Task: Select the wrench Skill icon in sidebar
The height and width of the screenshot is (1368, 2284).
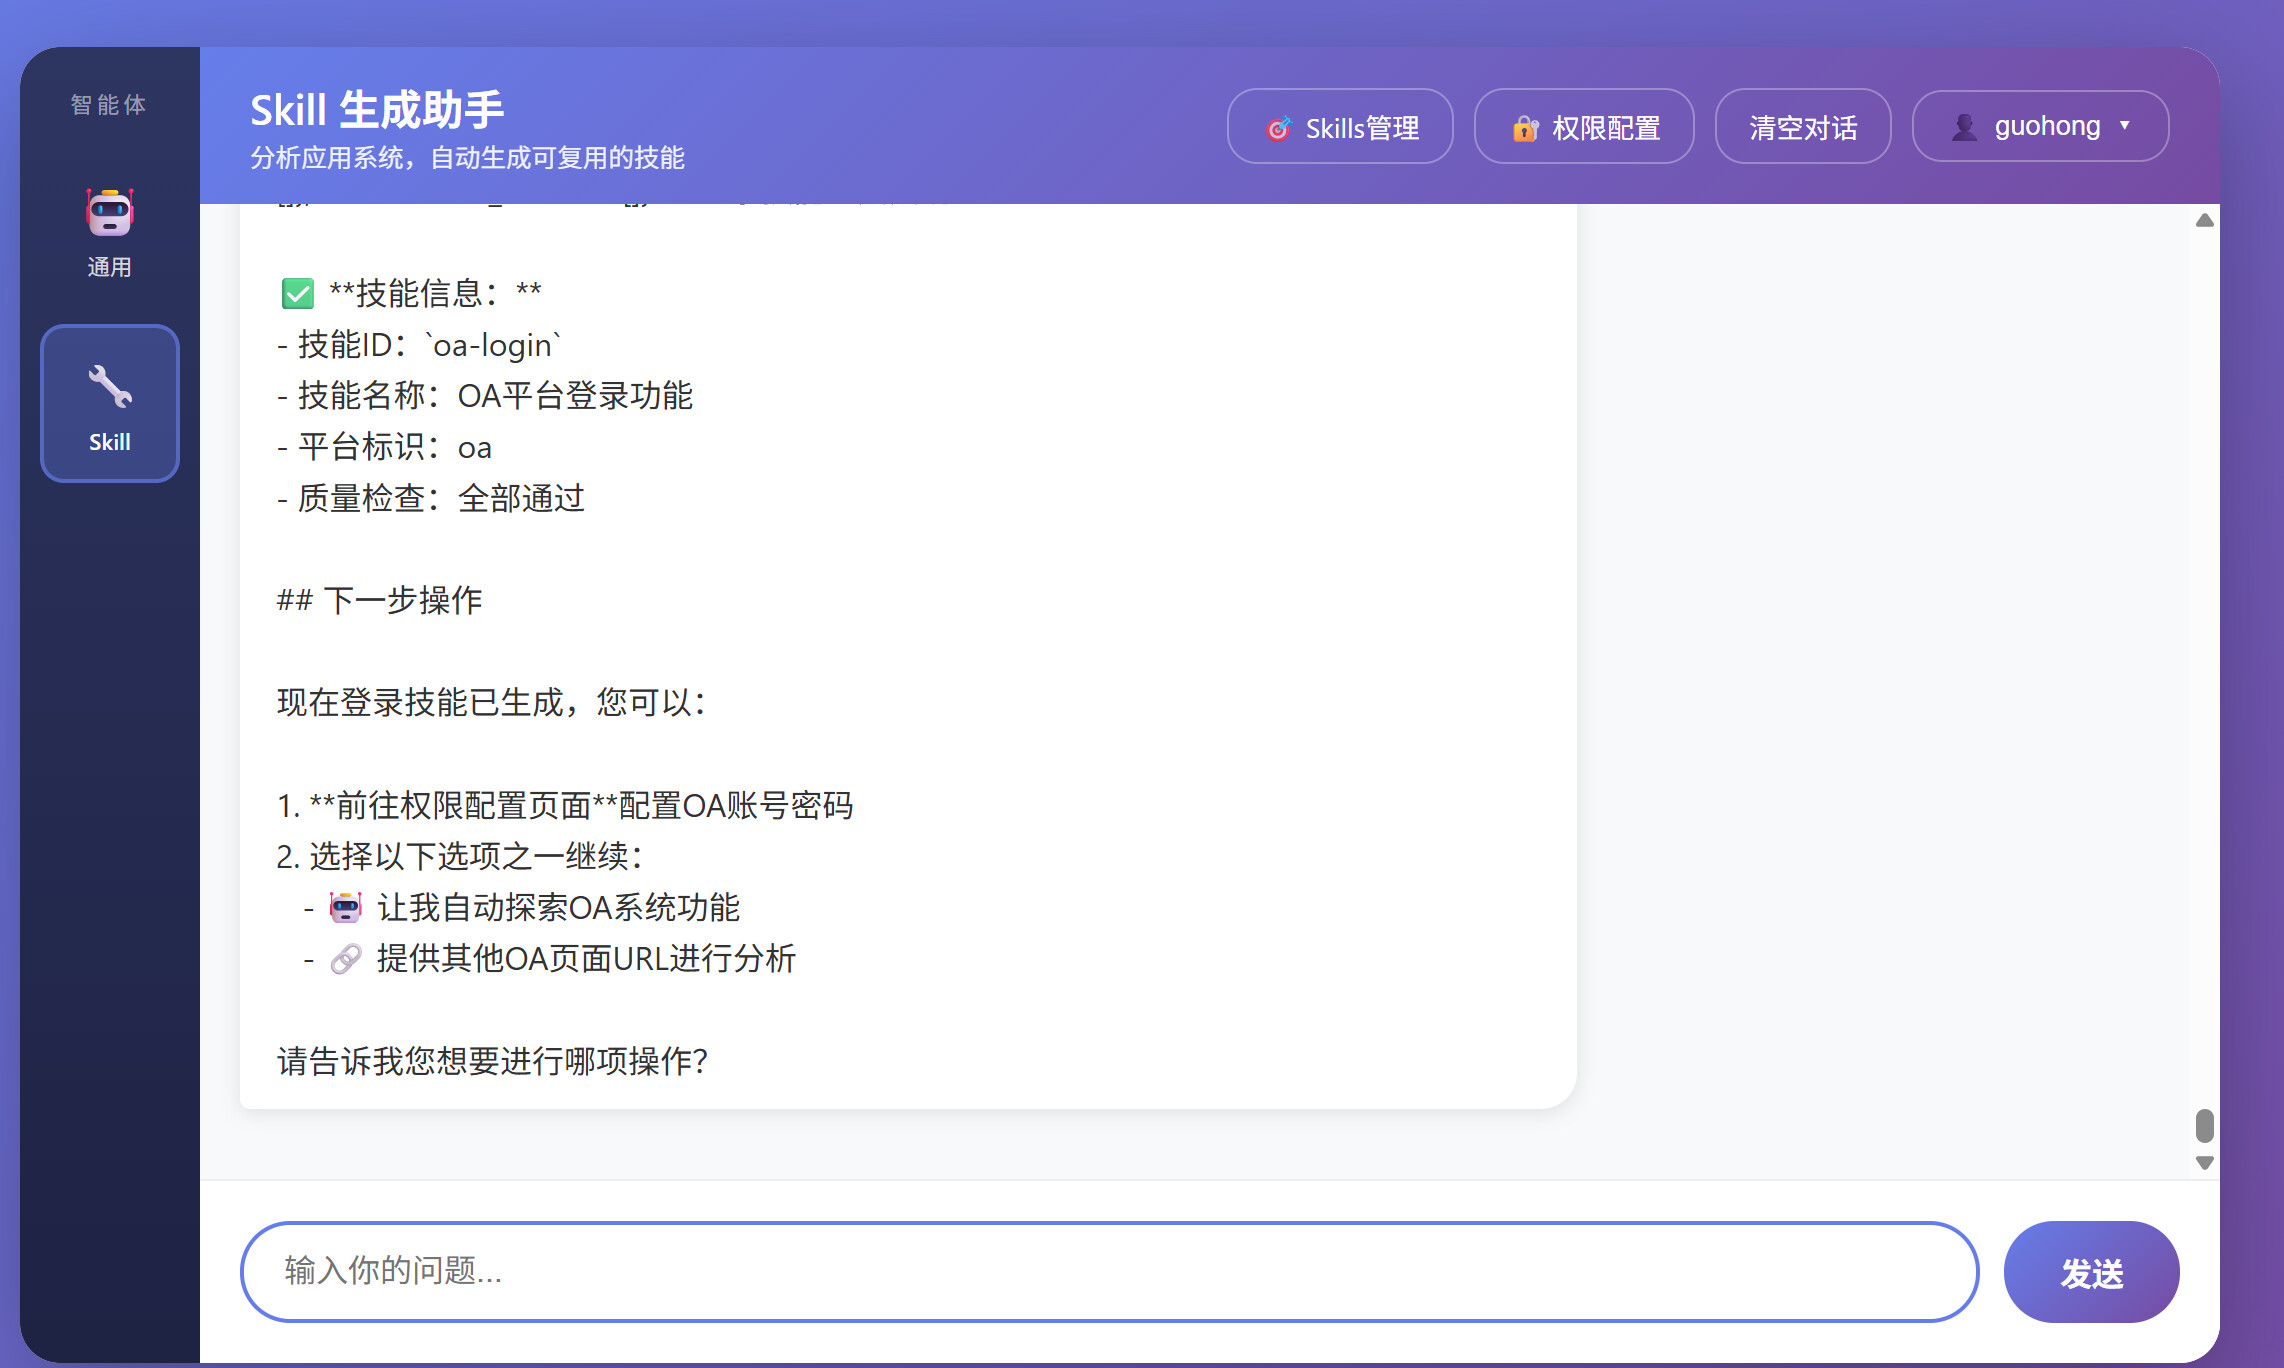Action: tap(110, 386)
